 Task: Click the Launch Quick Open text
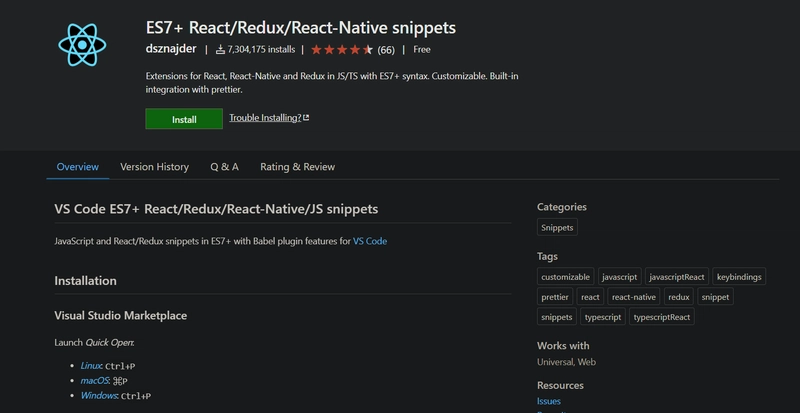click(x=94, y=343)
